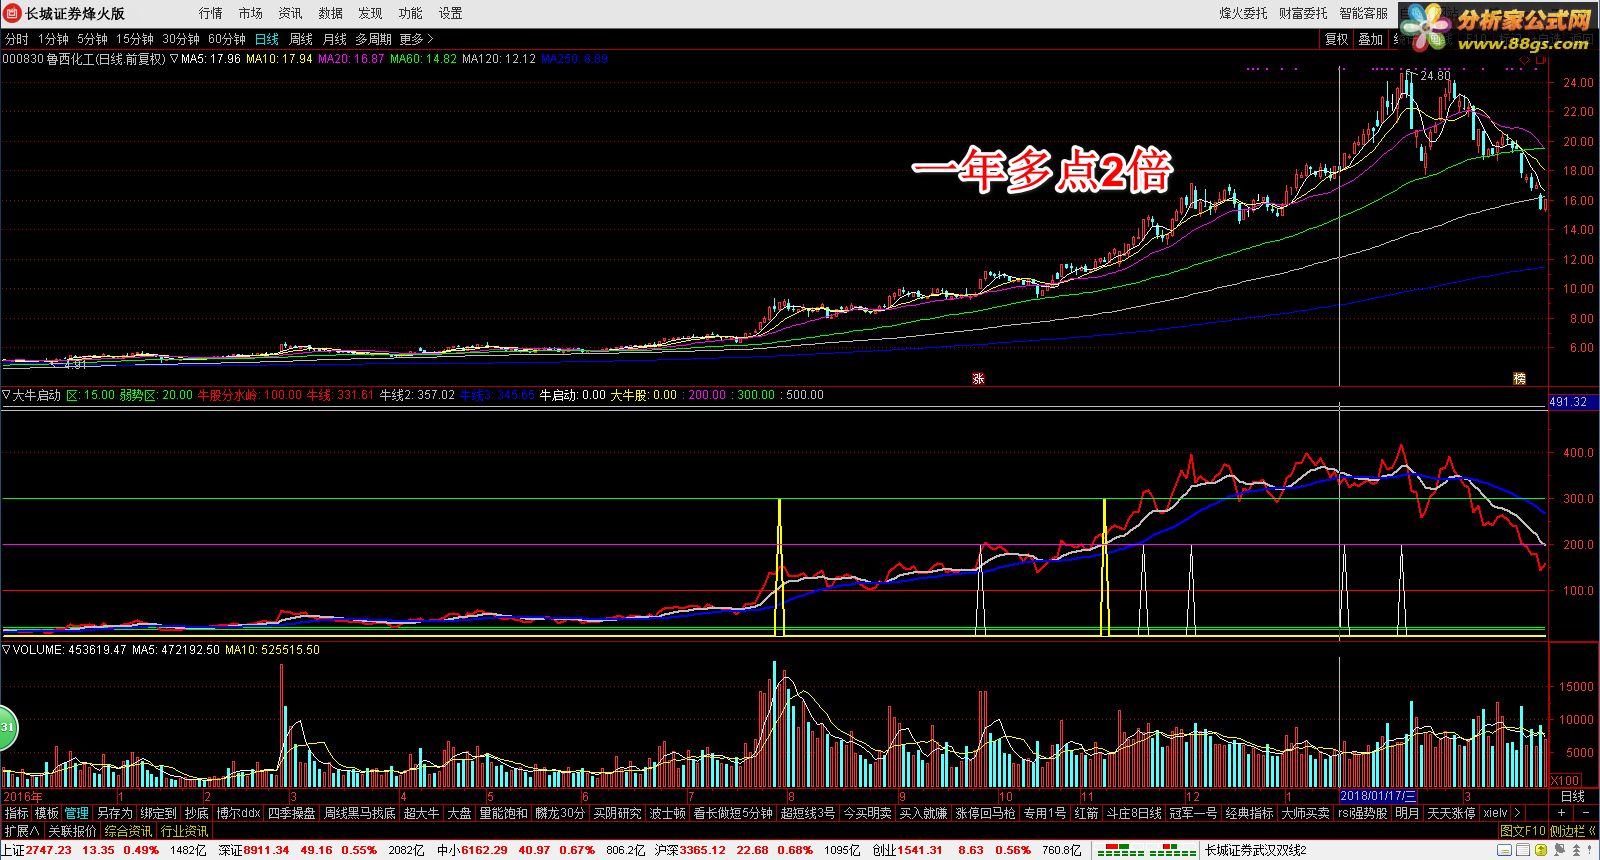Screen dimensions: 1600x860
Task: Click the green circular 31 badge
Action: point(6,727)
